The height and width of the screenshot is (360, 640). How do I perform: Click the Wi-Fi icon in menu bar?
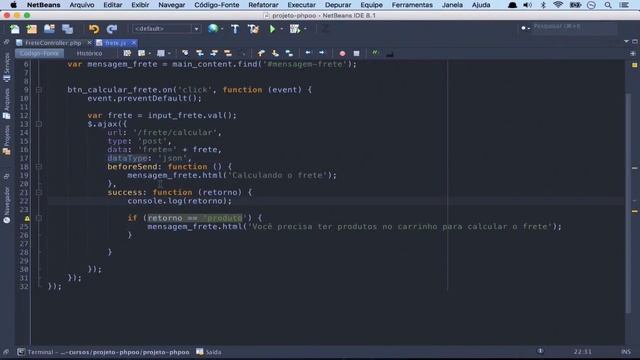558,5
